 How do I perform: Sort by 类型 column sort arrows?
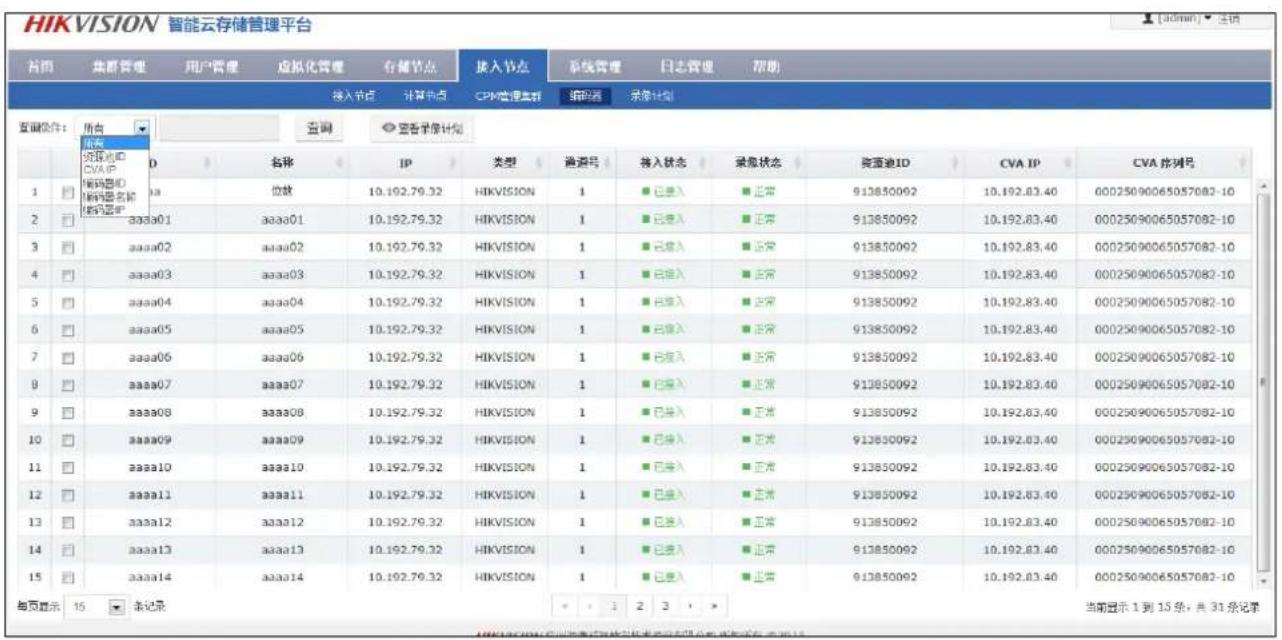(x=538, y=164)
